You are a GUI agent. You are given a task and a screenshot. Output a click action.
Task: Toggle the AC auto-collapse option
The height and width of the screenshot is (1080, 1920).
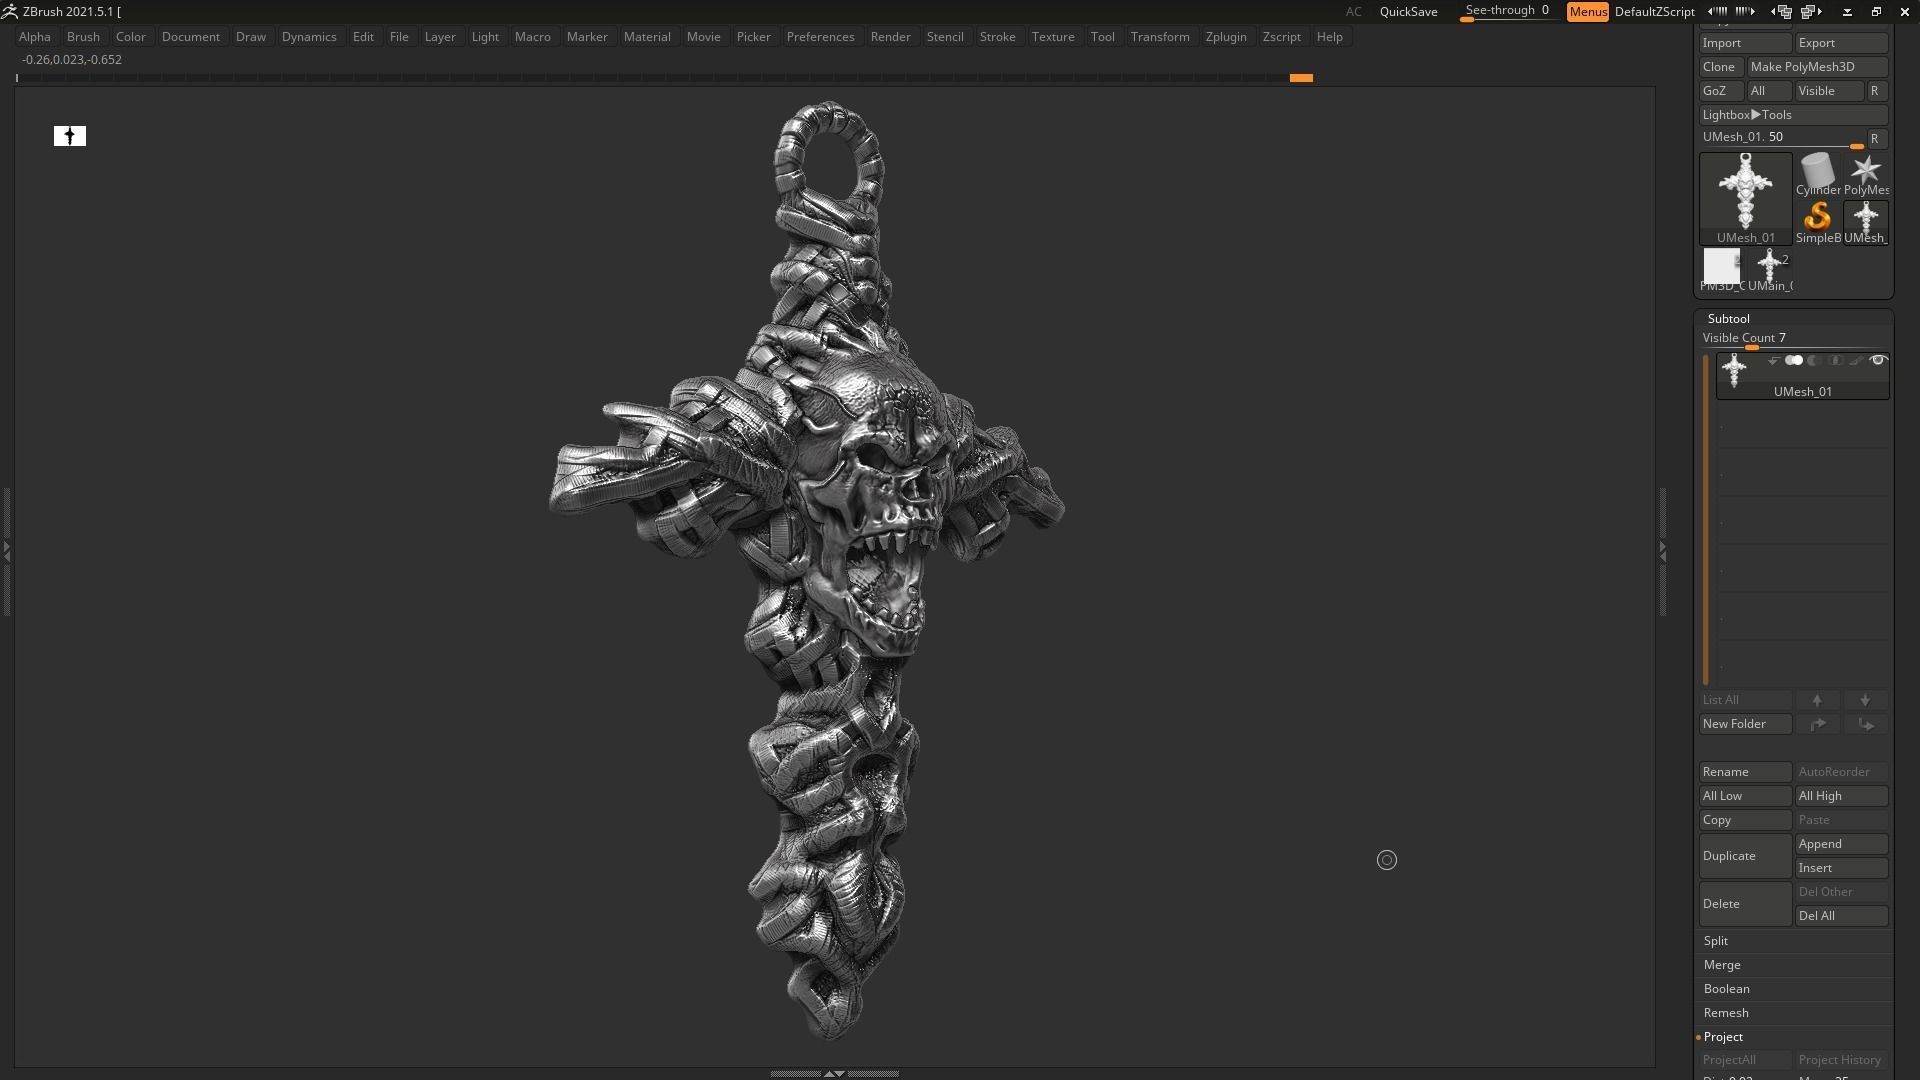(1353, 12)
